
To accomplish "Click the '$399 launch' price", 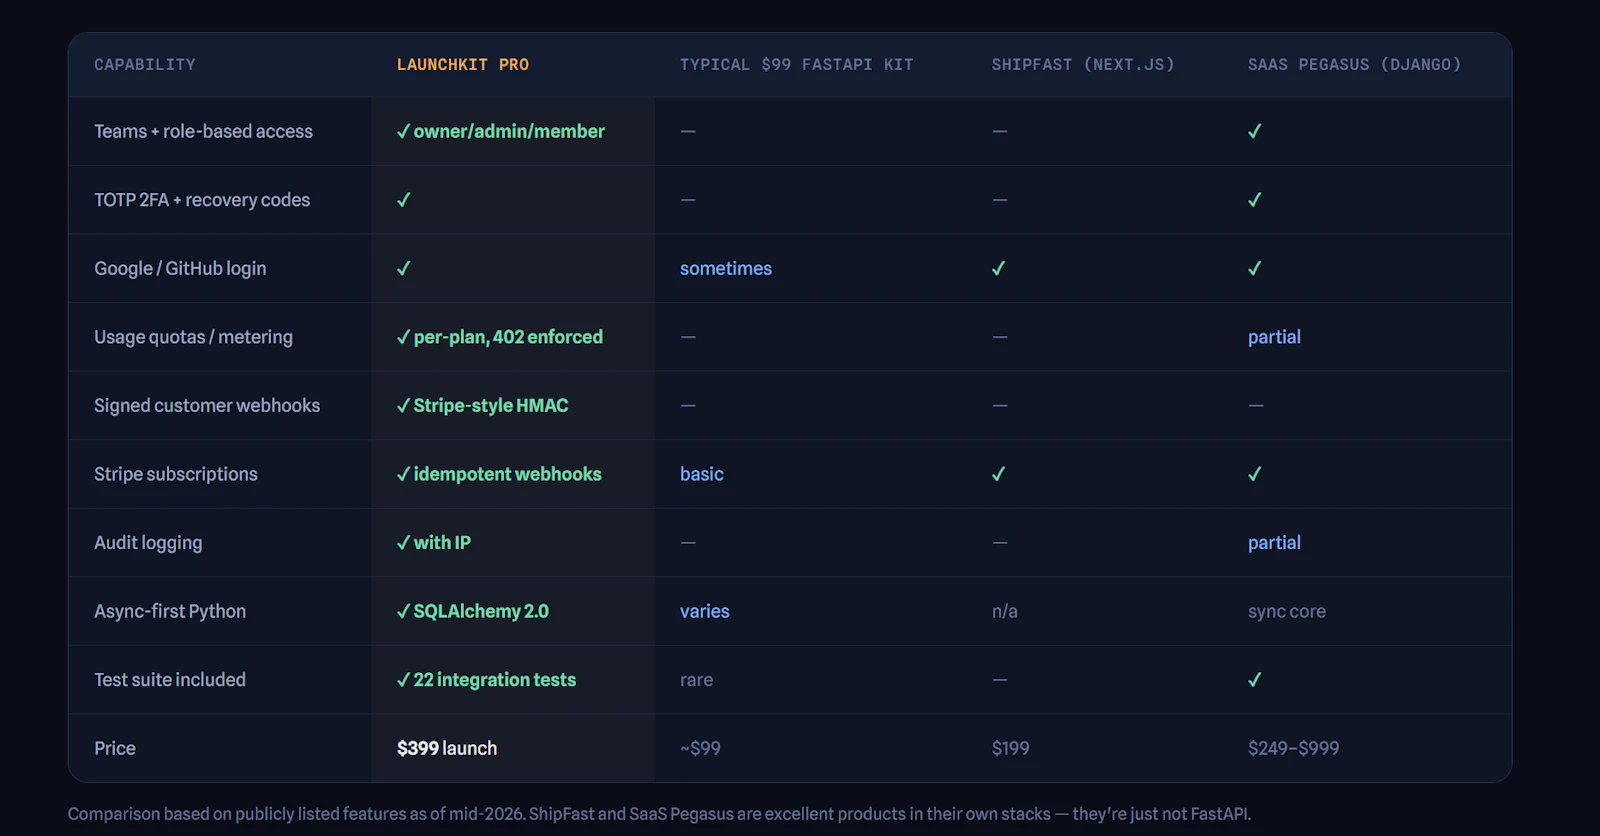I will tap(447, 748).
